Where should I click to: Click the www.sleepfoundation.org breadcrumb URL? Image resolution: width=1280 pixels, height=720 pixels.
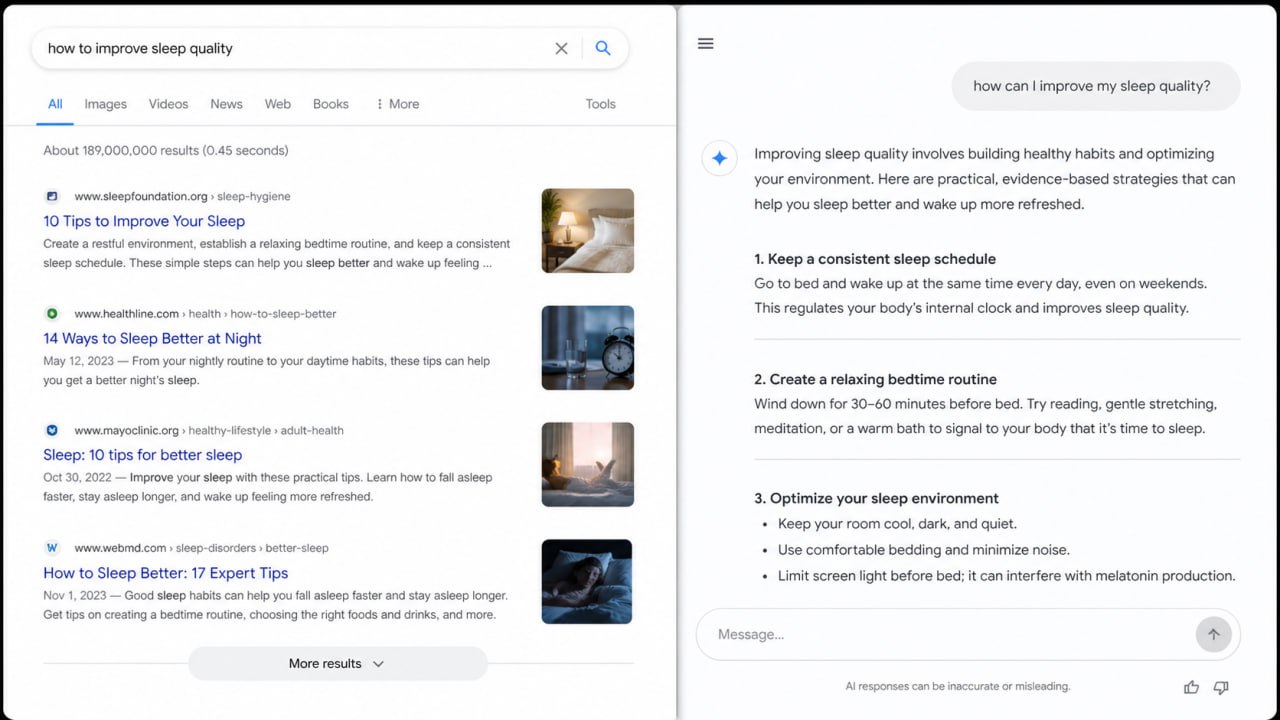pyautogui.click(x=183, y=196)
